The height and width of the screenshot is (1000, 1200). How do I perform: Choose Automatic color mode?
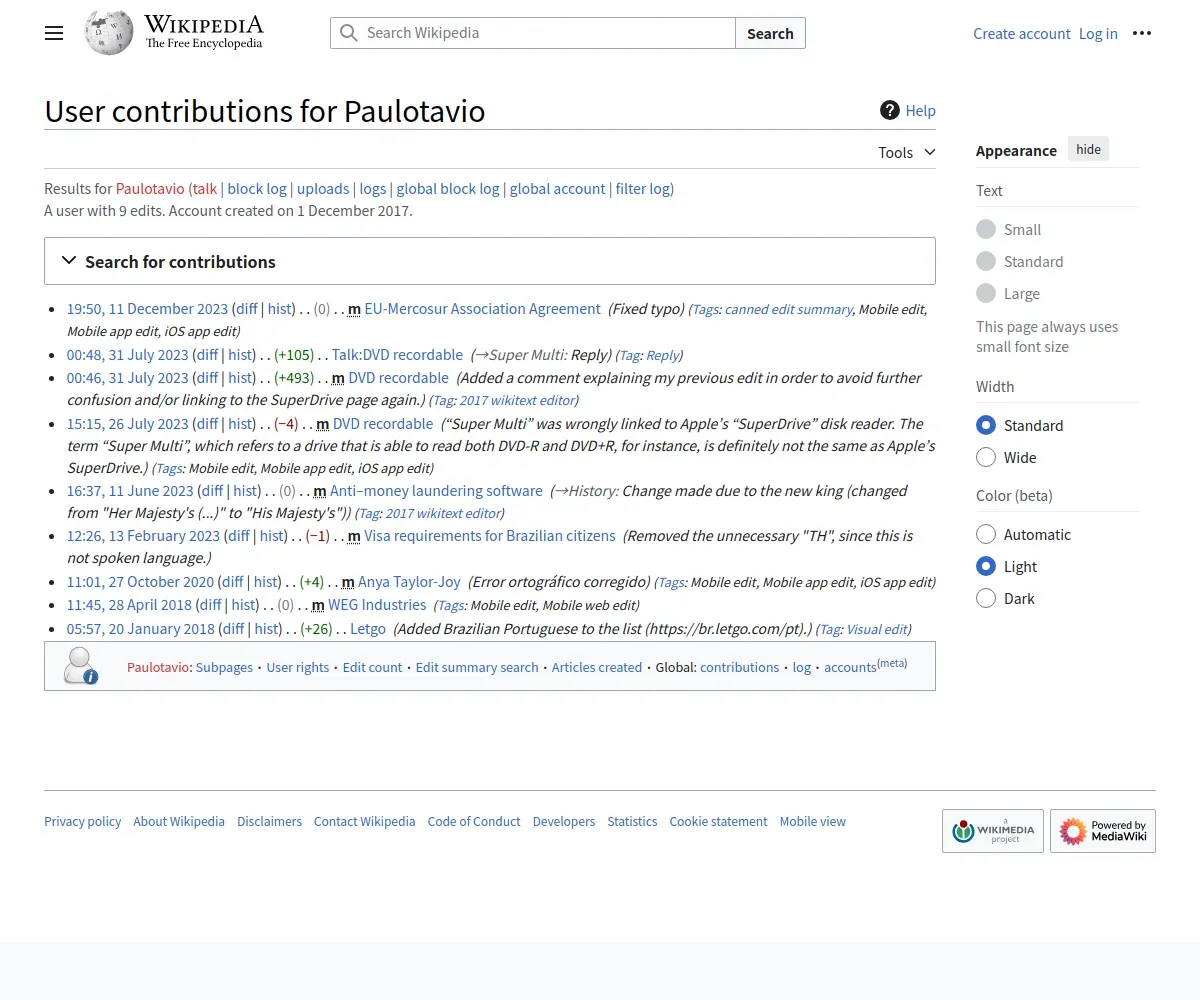[986, 534]
